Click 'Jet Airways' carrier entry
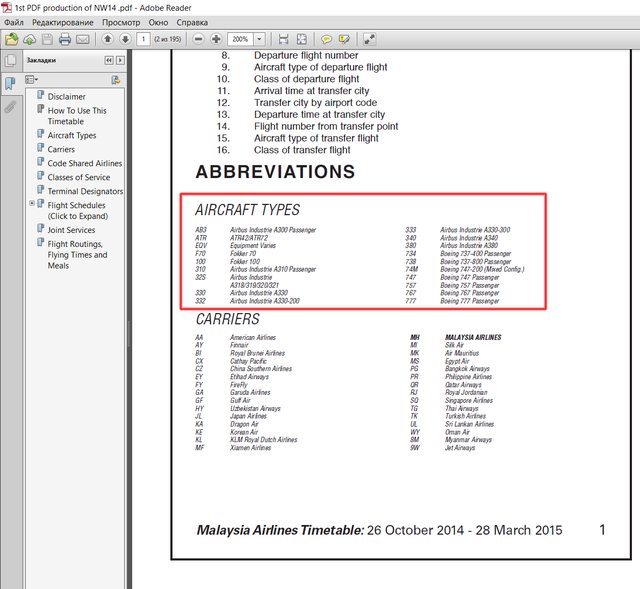The height and width of the screenshot is (589, 640). coord(460,448)
